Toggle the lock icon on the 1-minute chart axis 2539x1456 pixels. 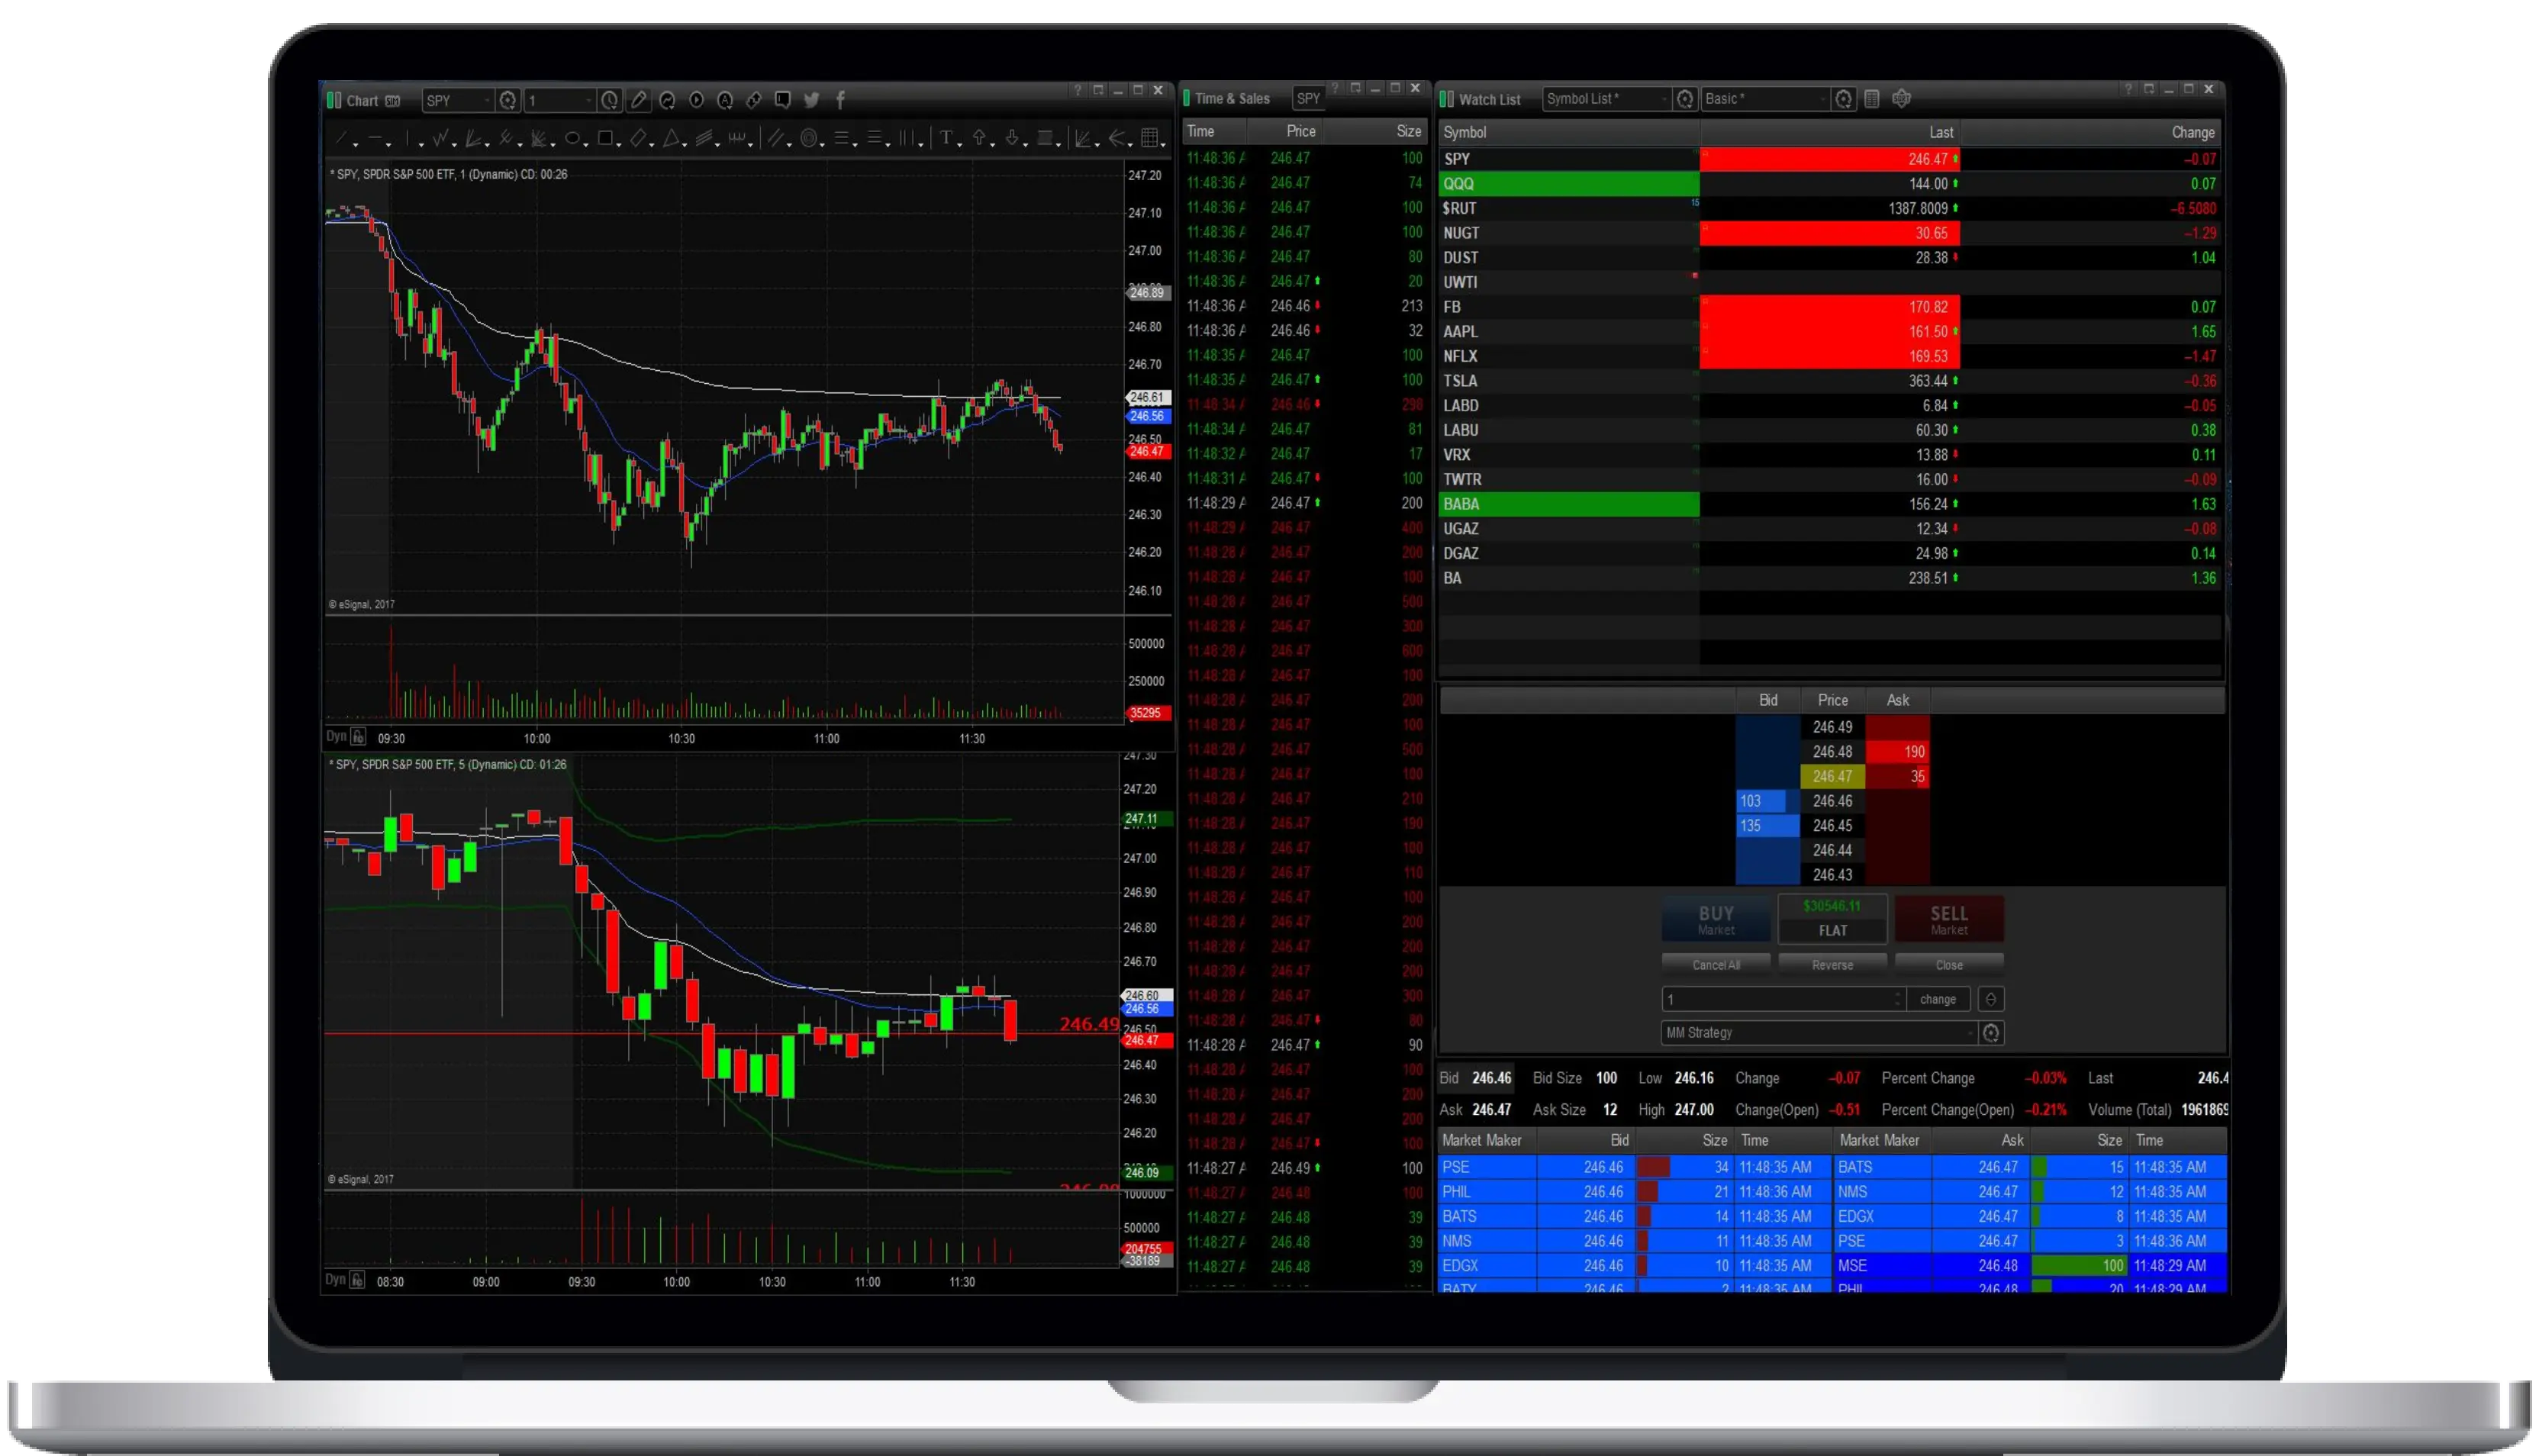click(x=358, y=737)
